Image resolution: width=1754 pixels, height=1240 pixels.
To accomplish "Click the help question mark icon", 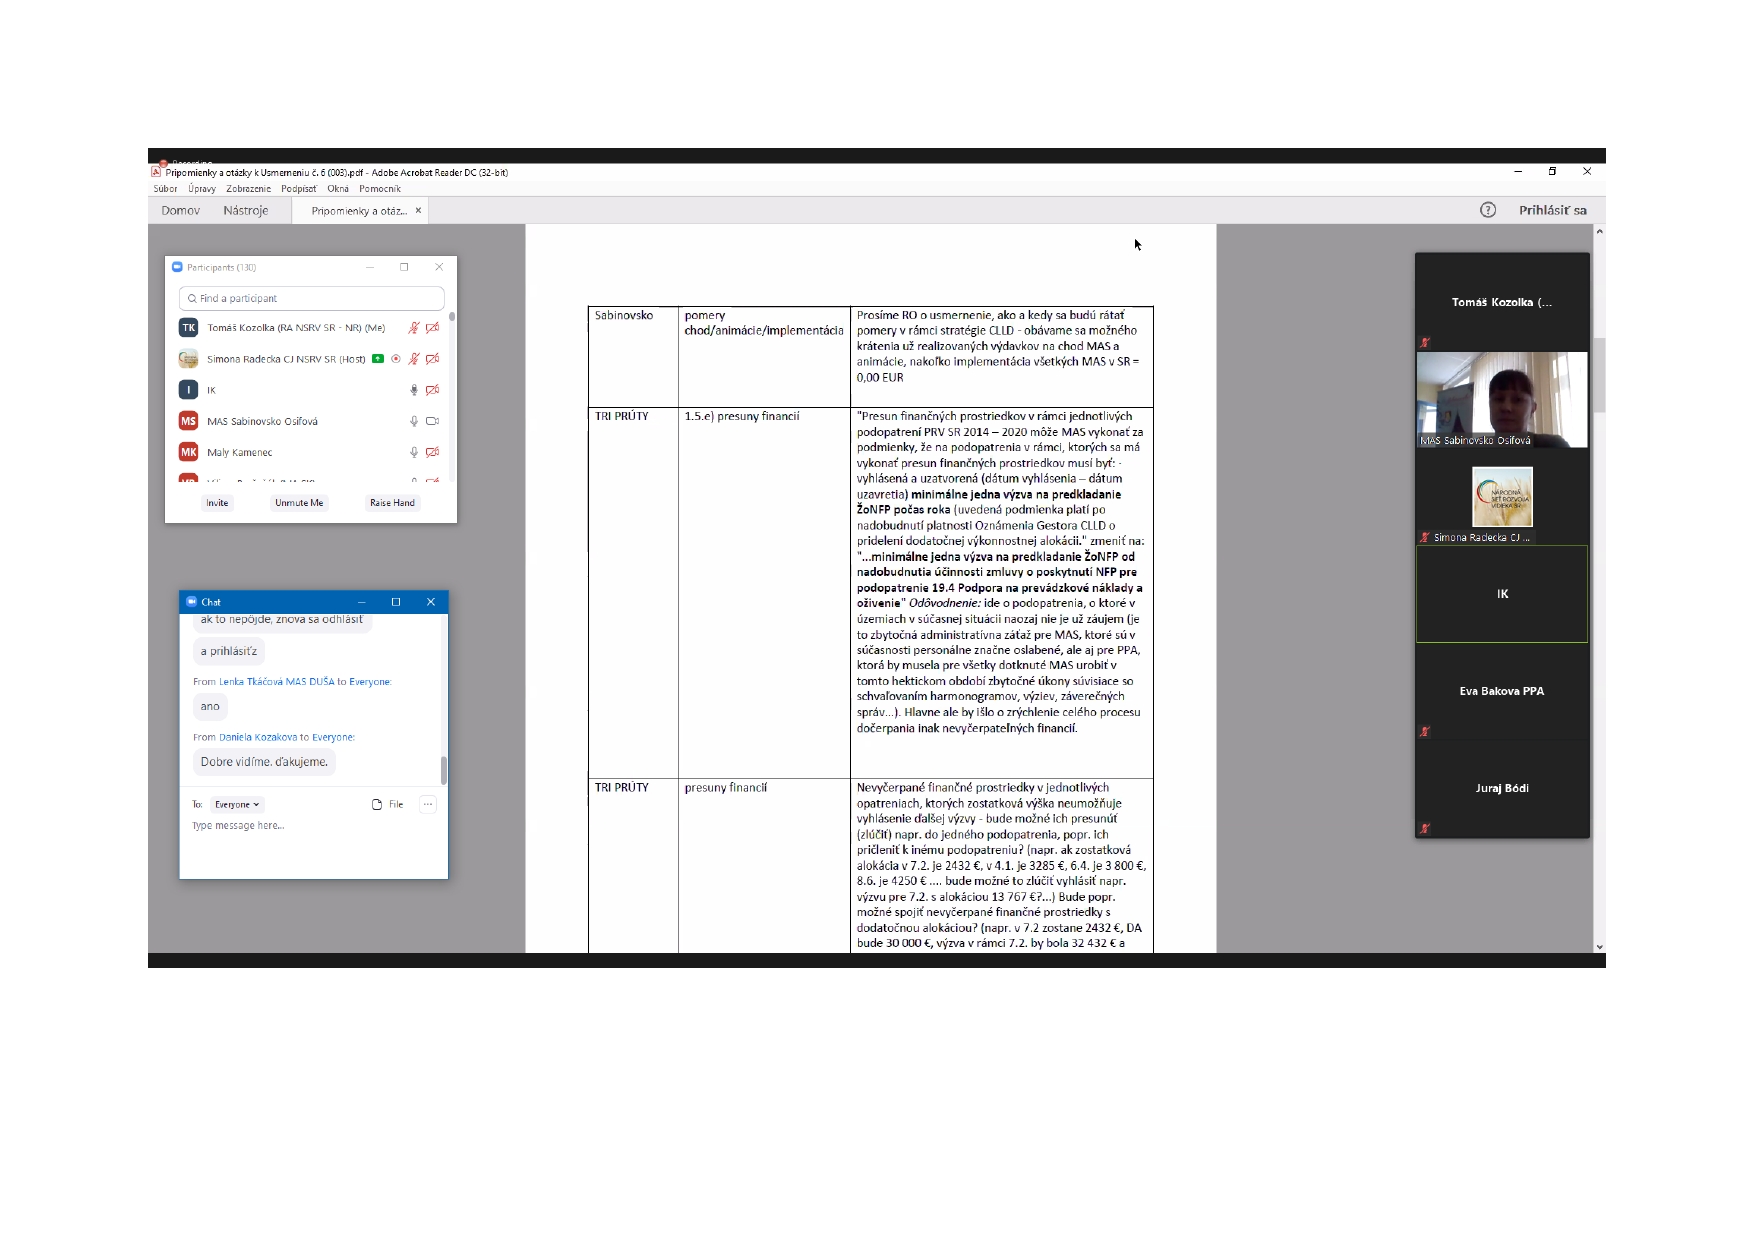I will pyautogui.click(x=1488, y=210).
